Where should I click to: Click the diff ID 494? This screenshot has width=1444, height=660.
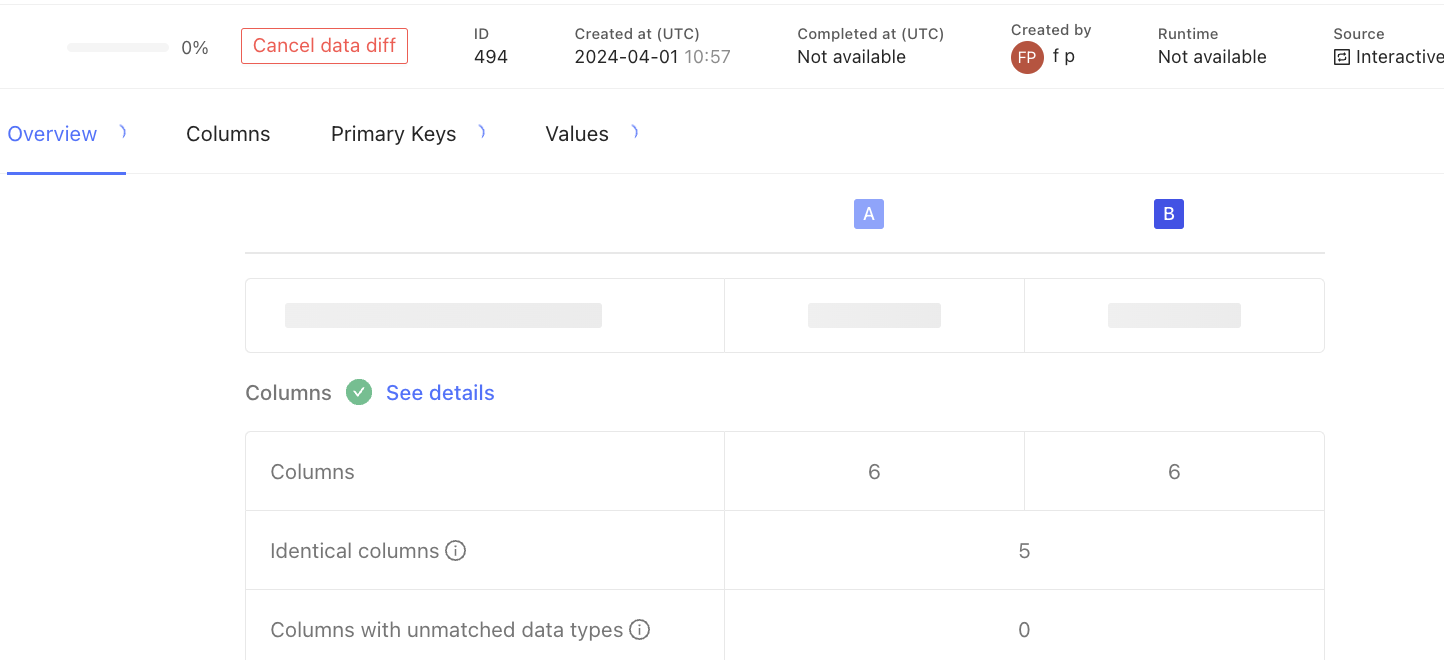(x=491, y=57)
